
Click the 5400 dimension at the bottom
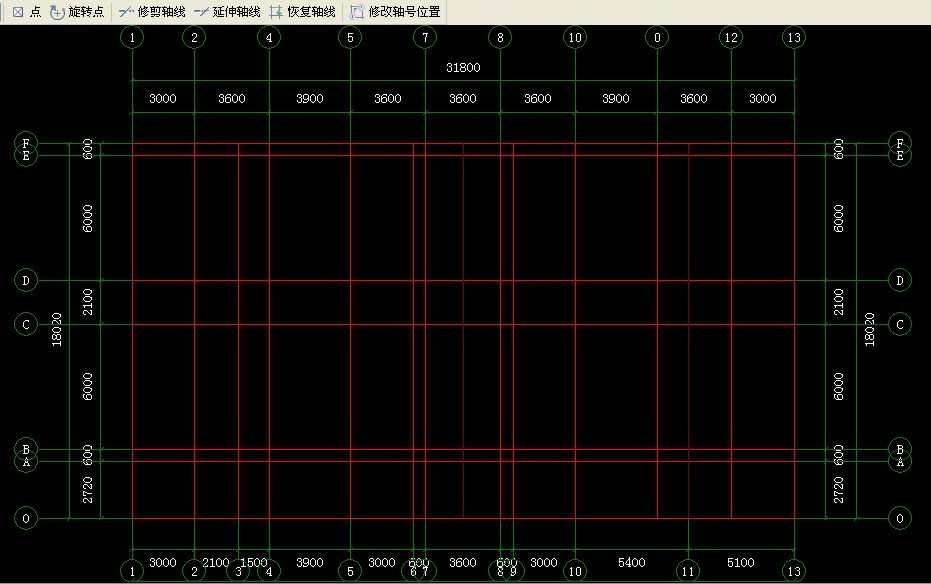(632, 562)
